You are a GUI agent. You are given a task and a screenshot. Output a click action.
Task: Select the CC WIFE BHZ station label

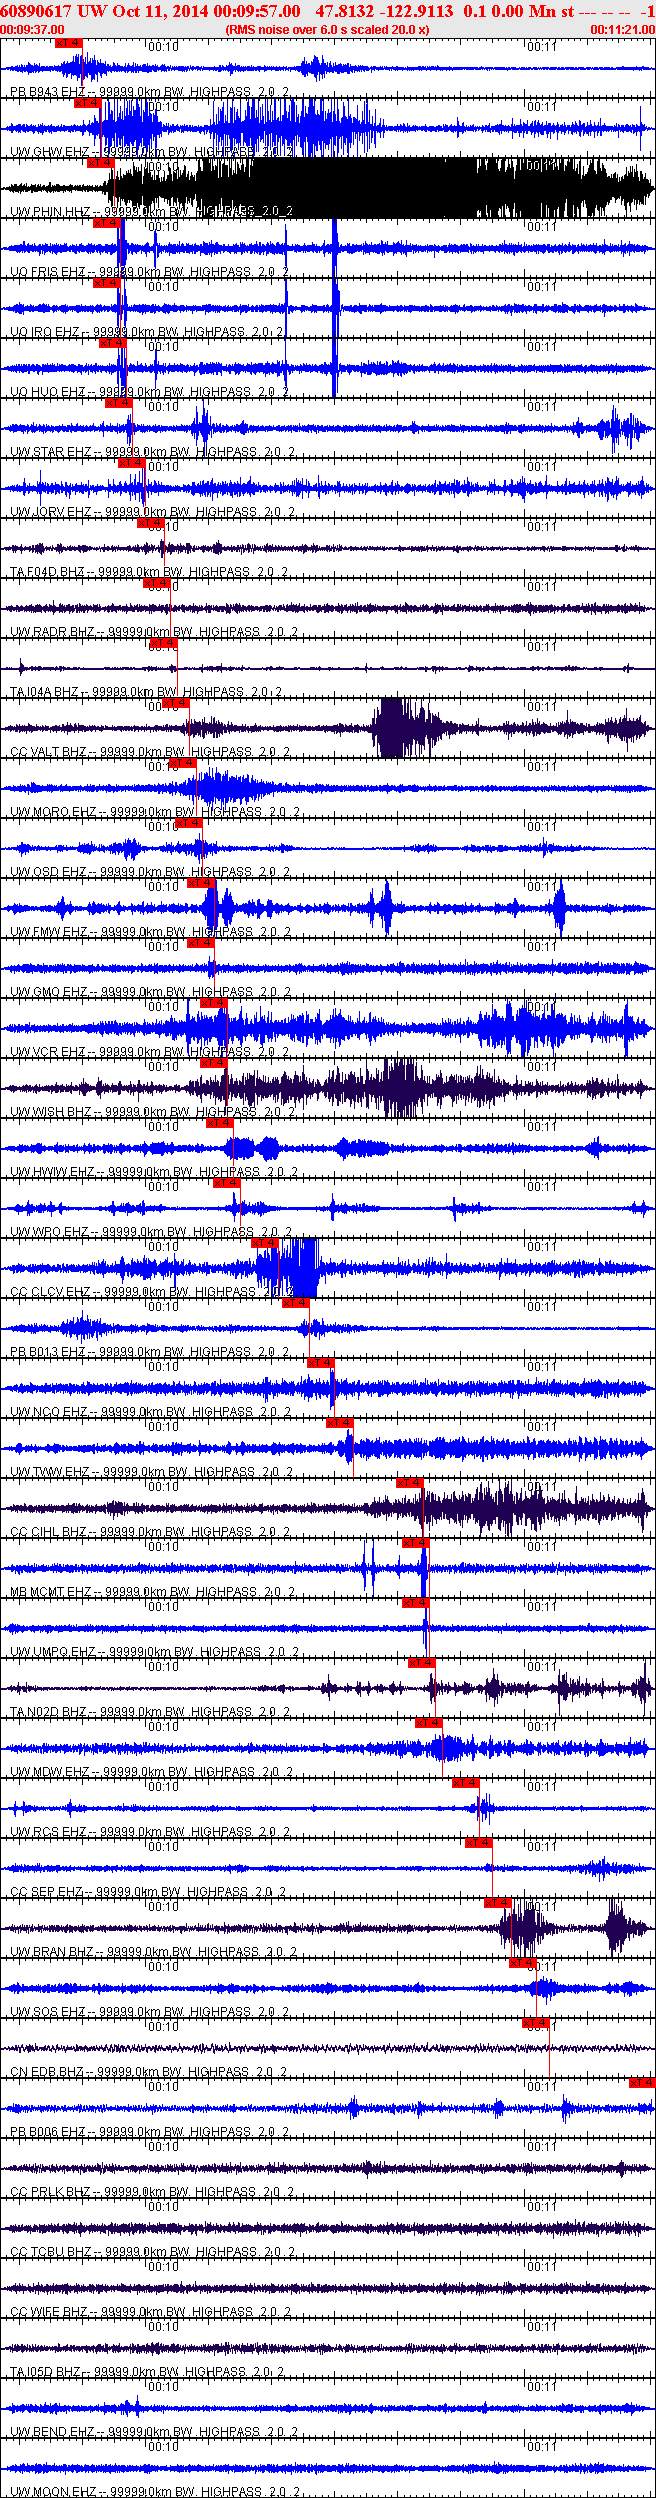click(x=48, y=2312)
